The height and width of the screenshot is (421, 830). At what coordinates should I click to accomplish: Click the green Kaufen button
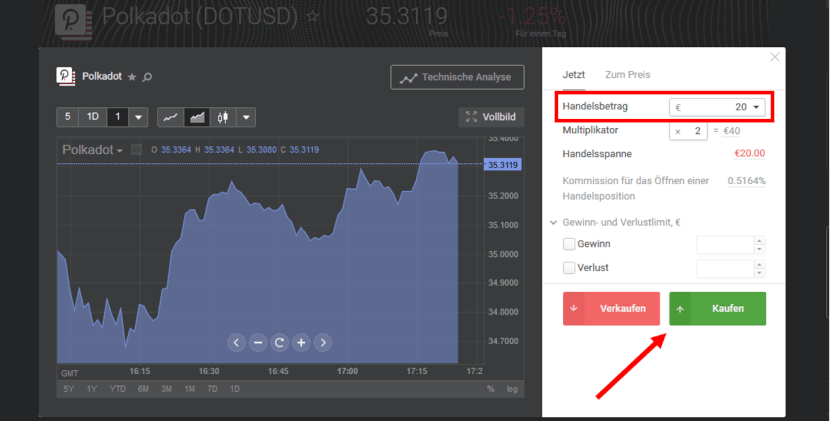click(717, 308)
